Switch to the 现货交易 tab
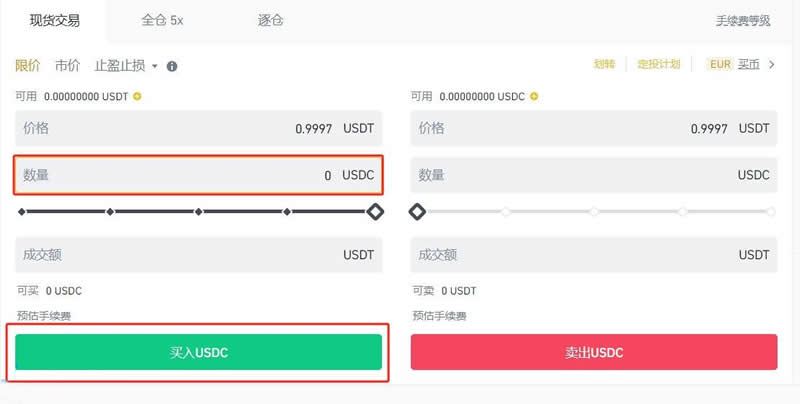Screen dimensions: 800x404 point(55,20)
